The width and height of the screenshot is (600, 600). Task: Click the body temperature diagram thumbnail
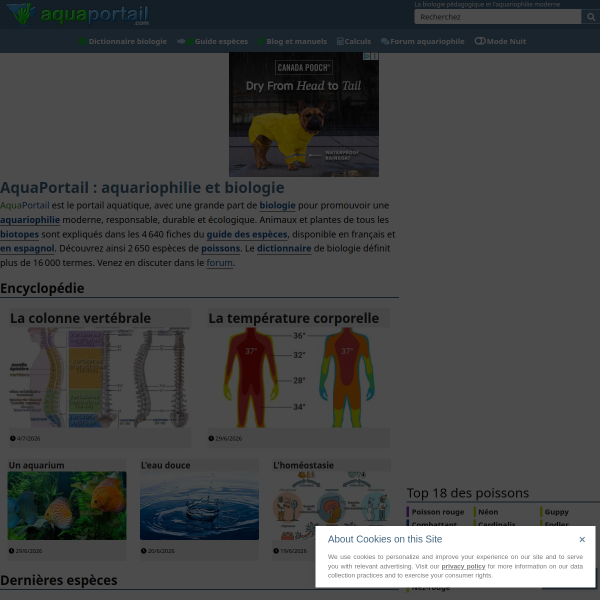[299, 377]
